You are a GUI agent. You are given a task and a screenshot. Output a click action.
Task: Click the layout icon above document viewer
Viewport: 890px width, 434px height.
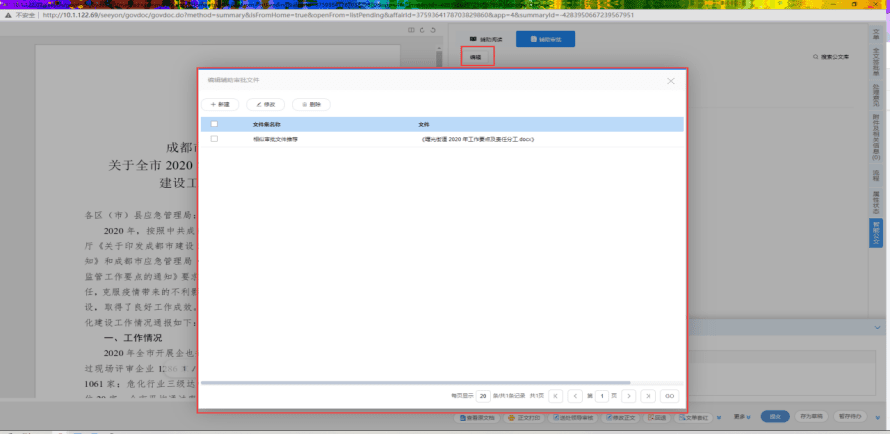coord(411,30)
